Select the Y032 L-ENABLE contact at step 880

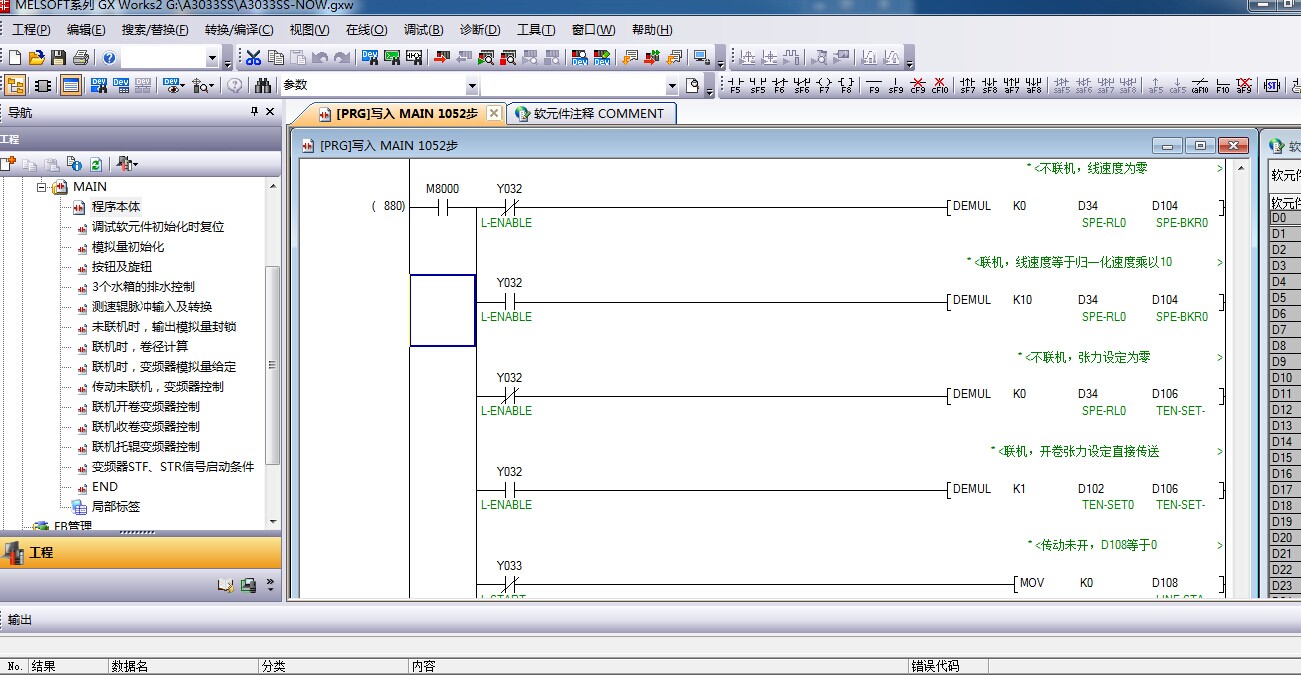point(509,207)
